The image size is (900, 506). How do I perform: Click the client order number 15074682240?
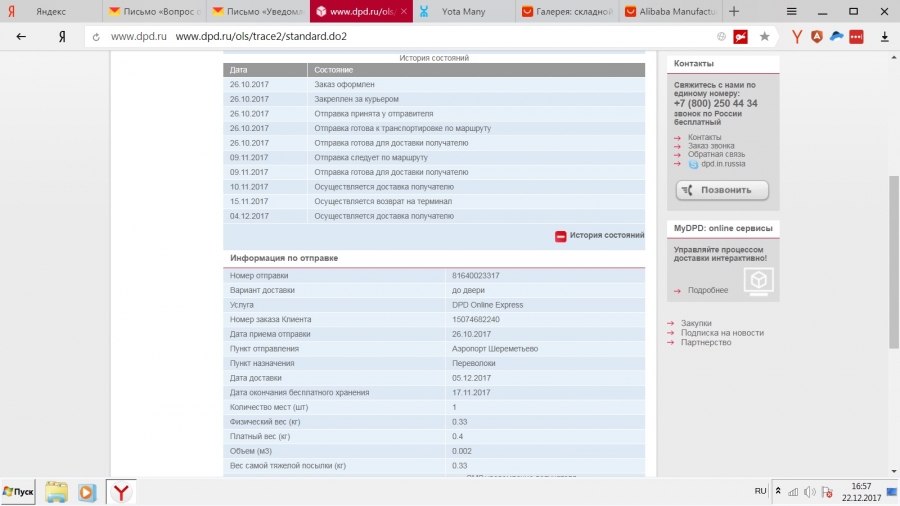point(475,320)
